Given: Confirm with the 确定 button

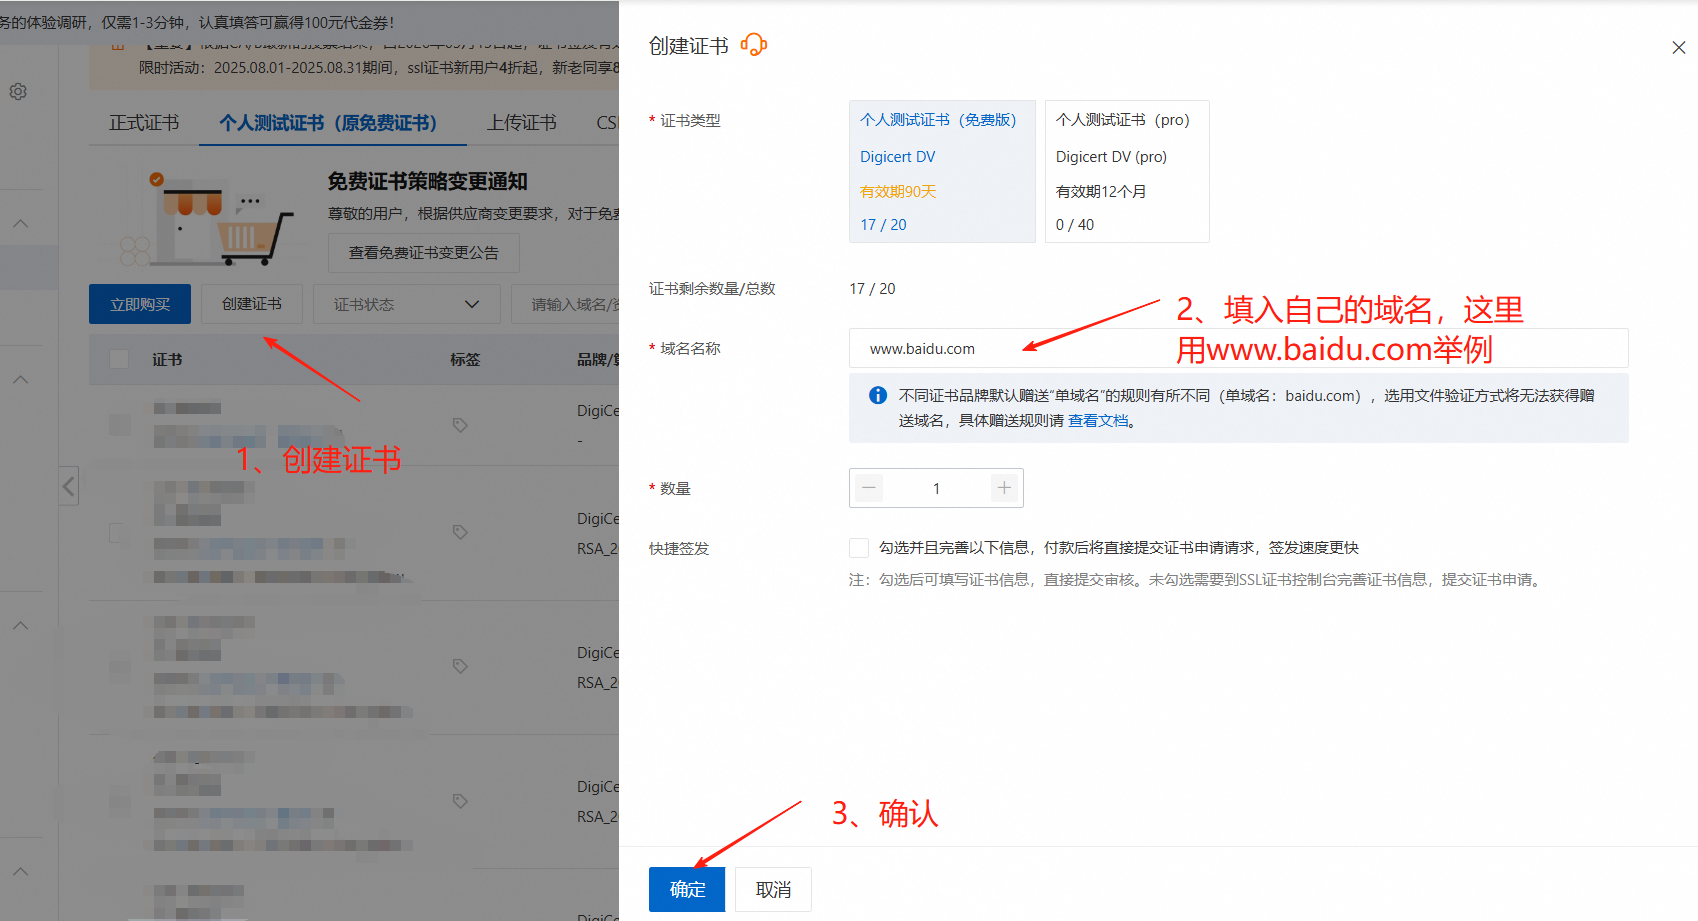Looking at the screenshot, I should point(687,889).
